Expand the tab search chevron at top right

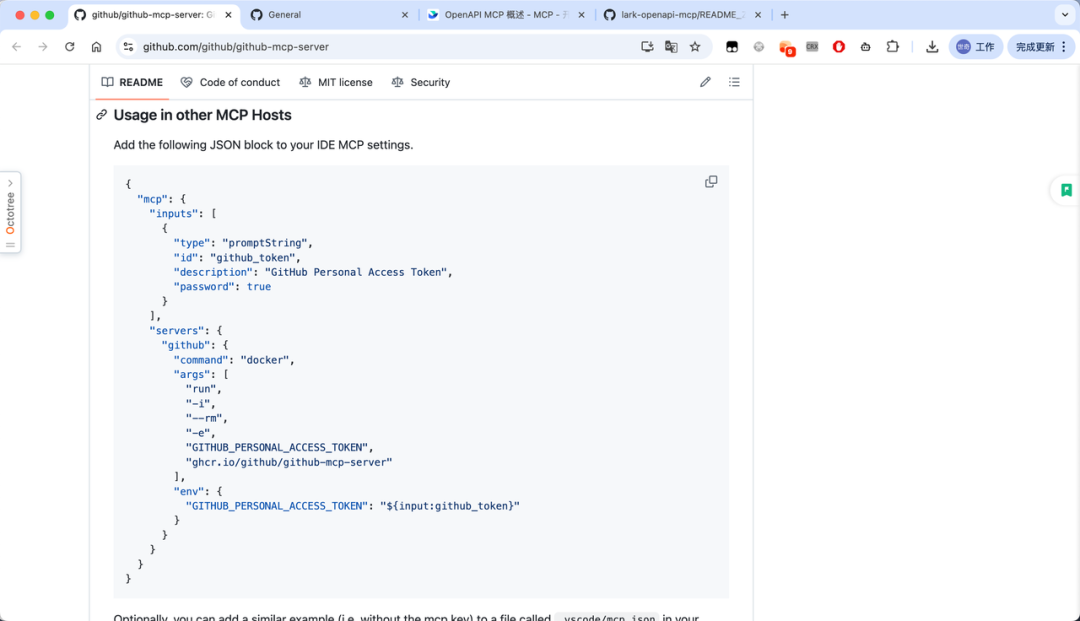tap(1062, 15)
